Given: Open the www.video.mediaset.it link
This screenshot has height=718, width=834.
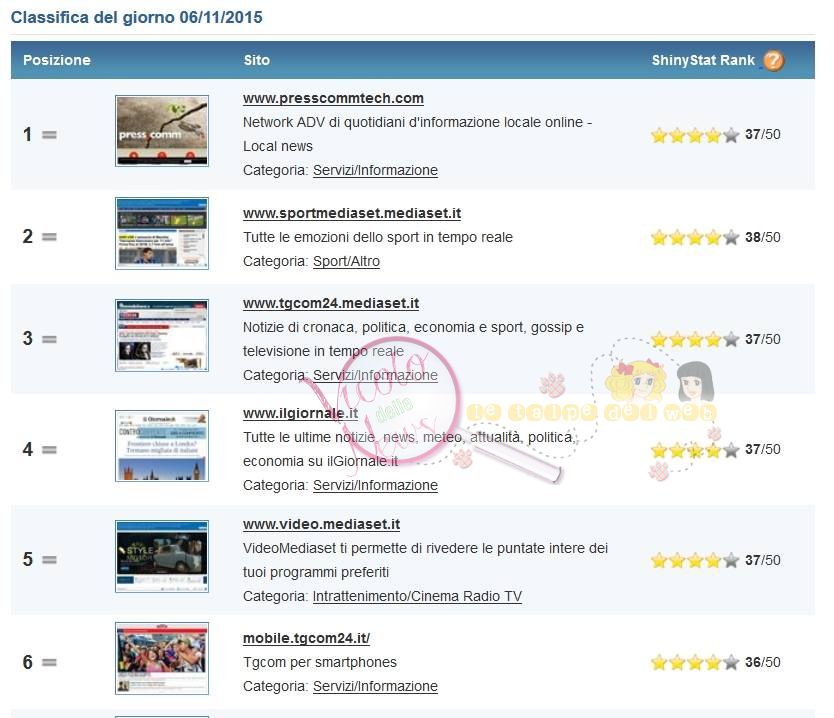Looking at the screenshot, I should [x=321, y=524].
